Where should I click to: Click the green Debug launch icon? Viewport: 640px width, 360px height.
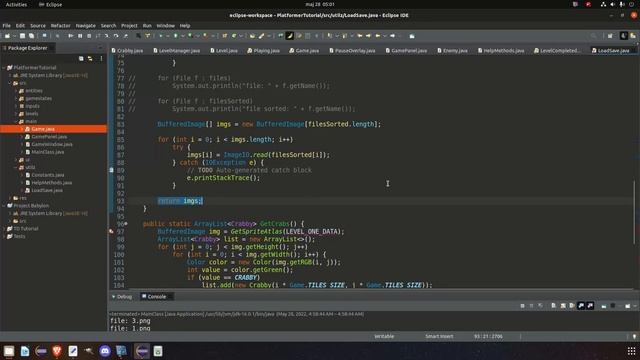(161, 36)
